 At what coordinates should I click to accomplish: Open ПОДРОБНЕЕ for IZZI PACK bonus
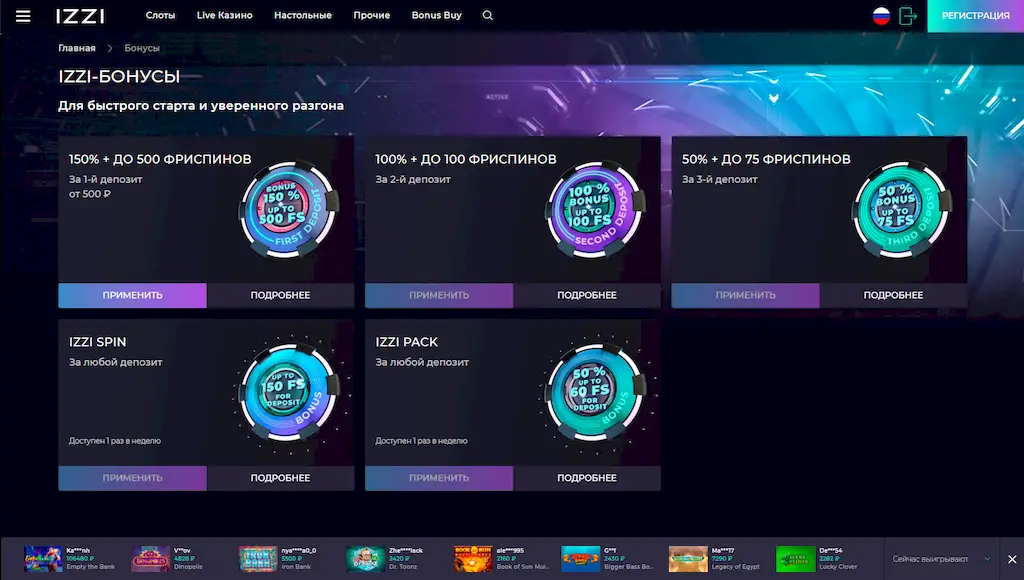point(587,478)
